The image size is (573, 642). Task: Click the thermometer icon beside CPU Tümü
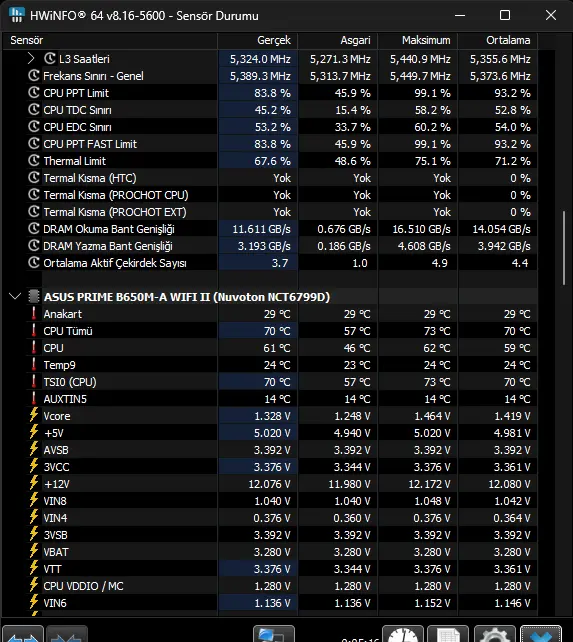click(34, 330)
